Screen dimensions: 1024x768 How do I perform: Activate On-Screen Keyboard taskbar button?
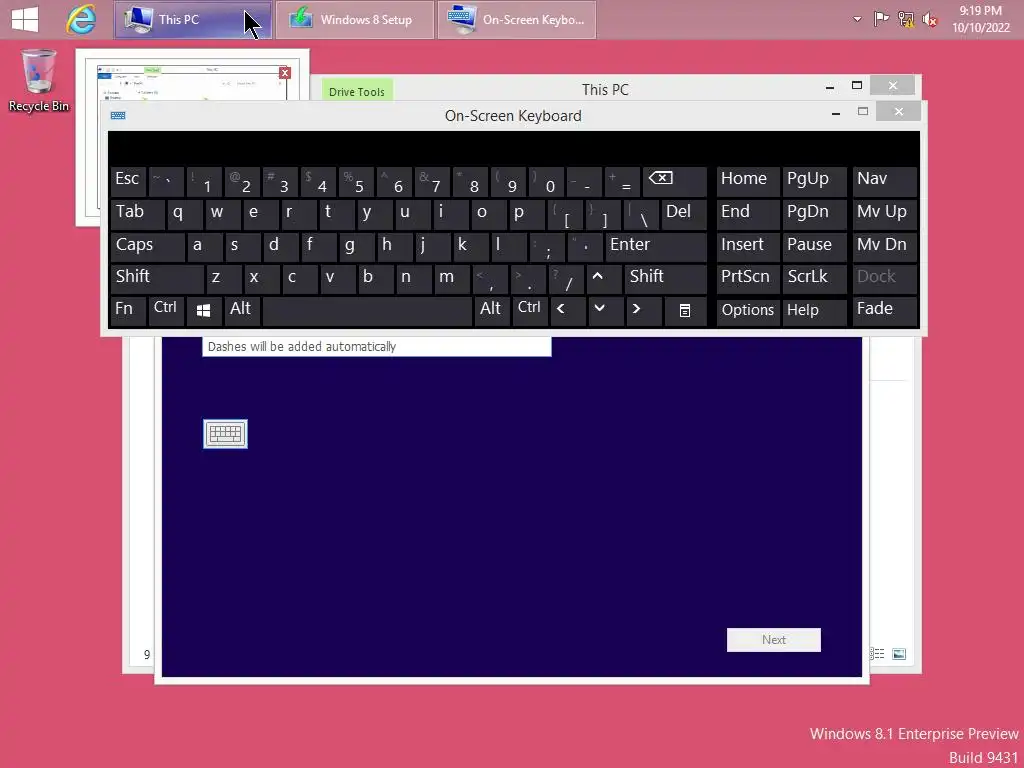point(517,20)
